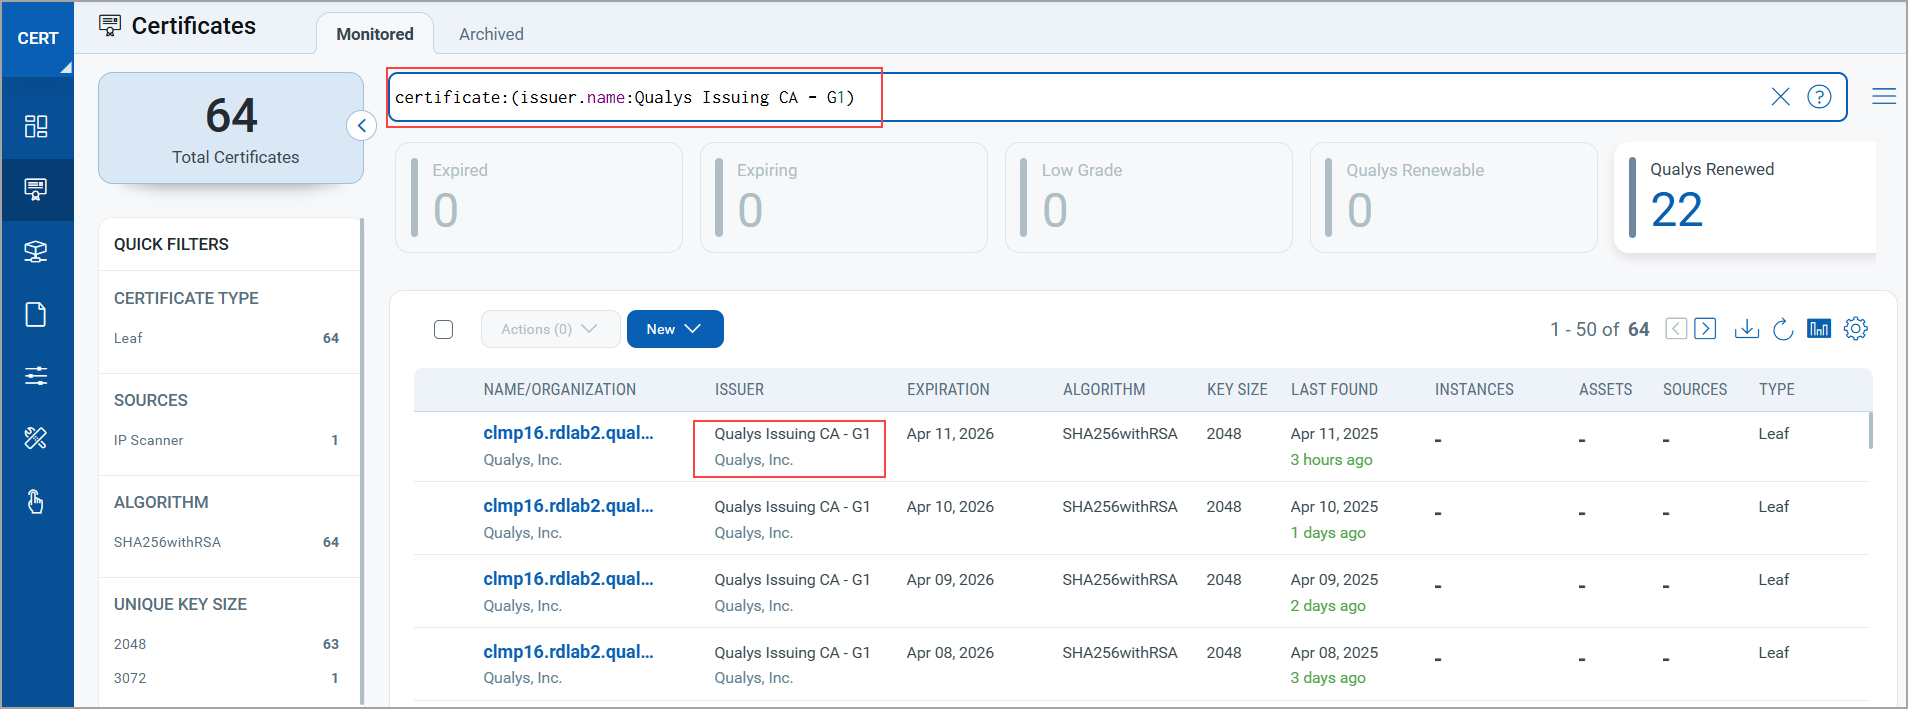
Task: Open the Assets cube icon in the sidebar
Action: coord(36,251)
